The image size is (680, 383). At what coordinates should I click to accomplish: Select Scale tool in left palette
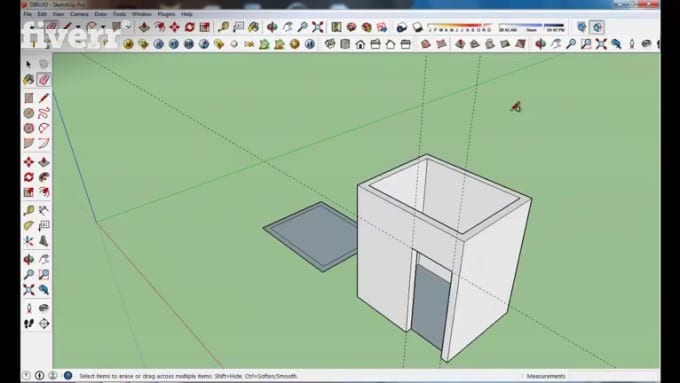[x=29, y=192]
